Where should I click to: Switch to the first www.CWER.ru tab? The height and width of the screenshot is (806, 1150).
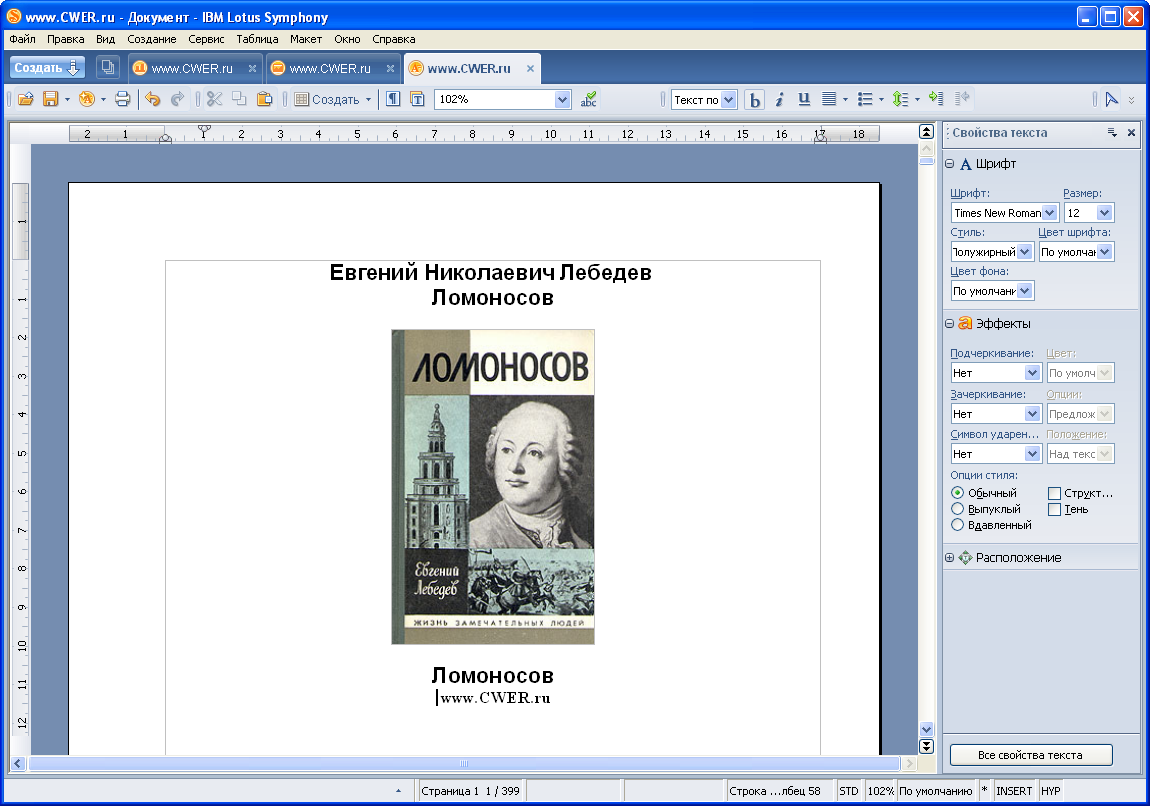[x=192, y=68]
